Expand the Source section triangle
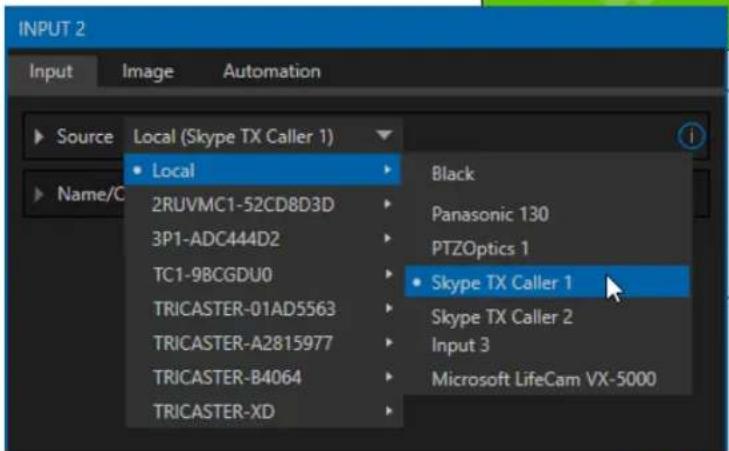Image resolution: width=729 pixels, height=451 pixels. coord(39,137)
